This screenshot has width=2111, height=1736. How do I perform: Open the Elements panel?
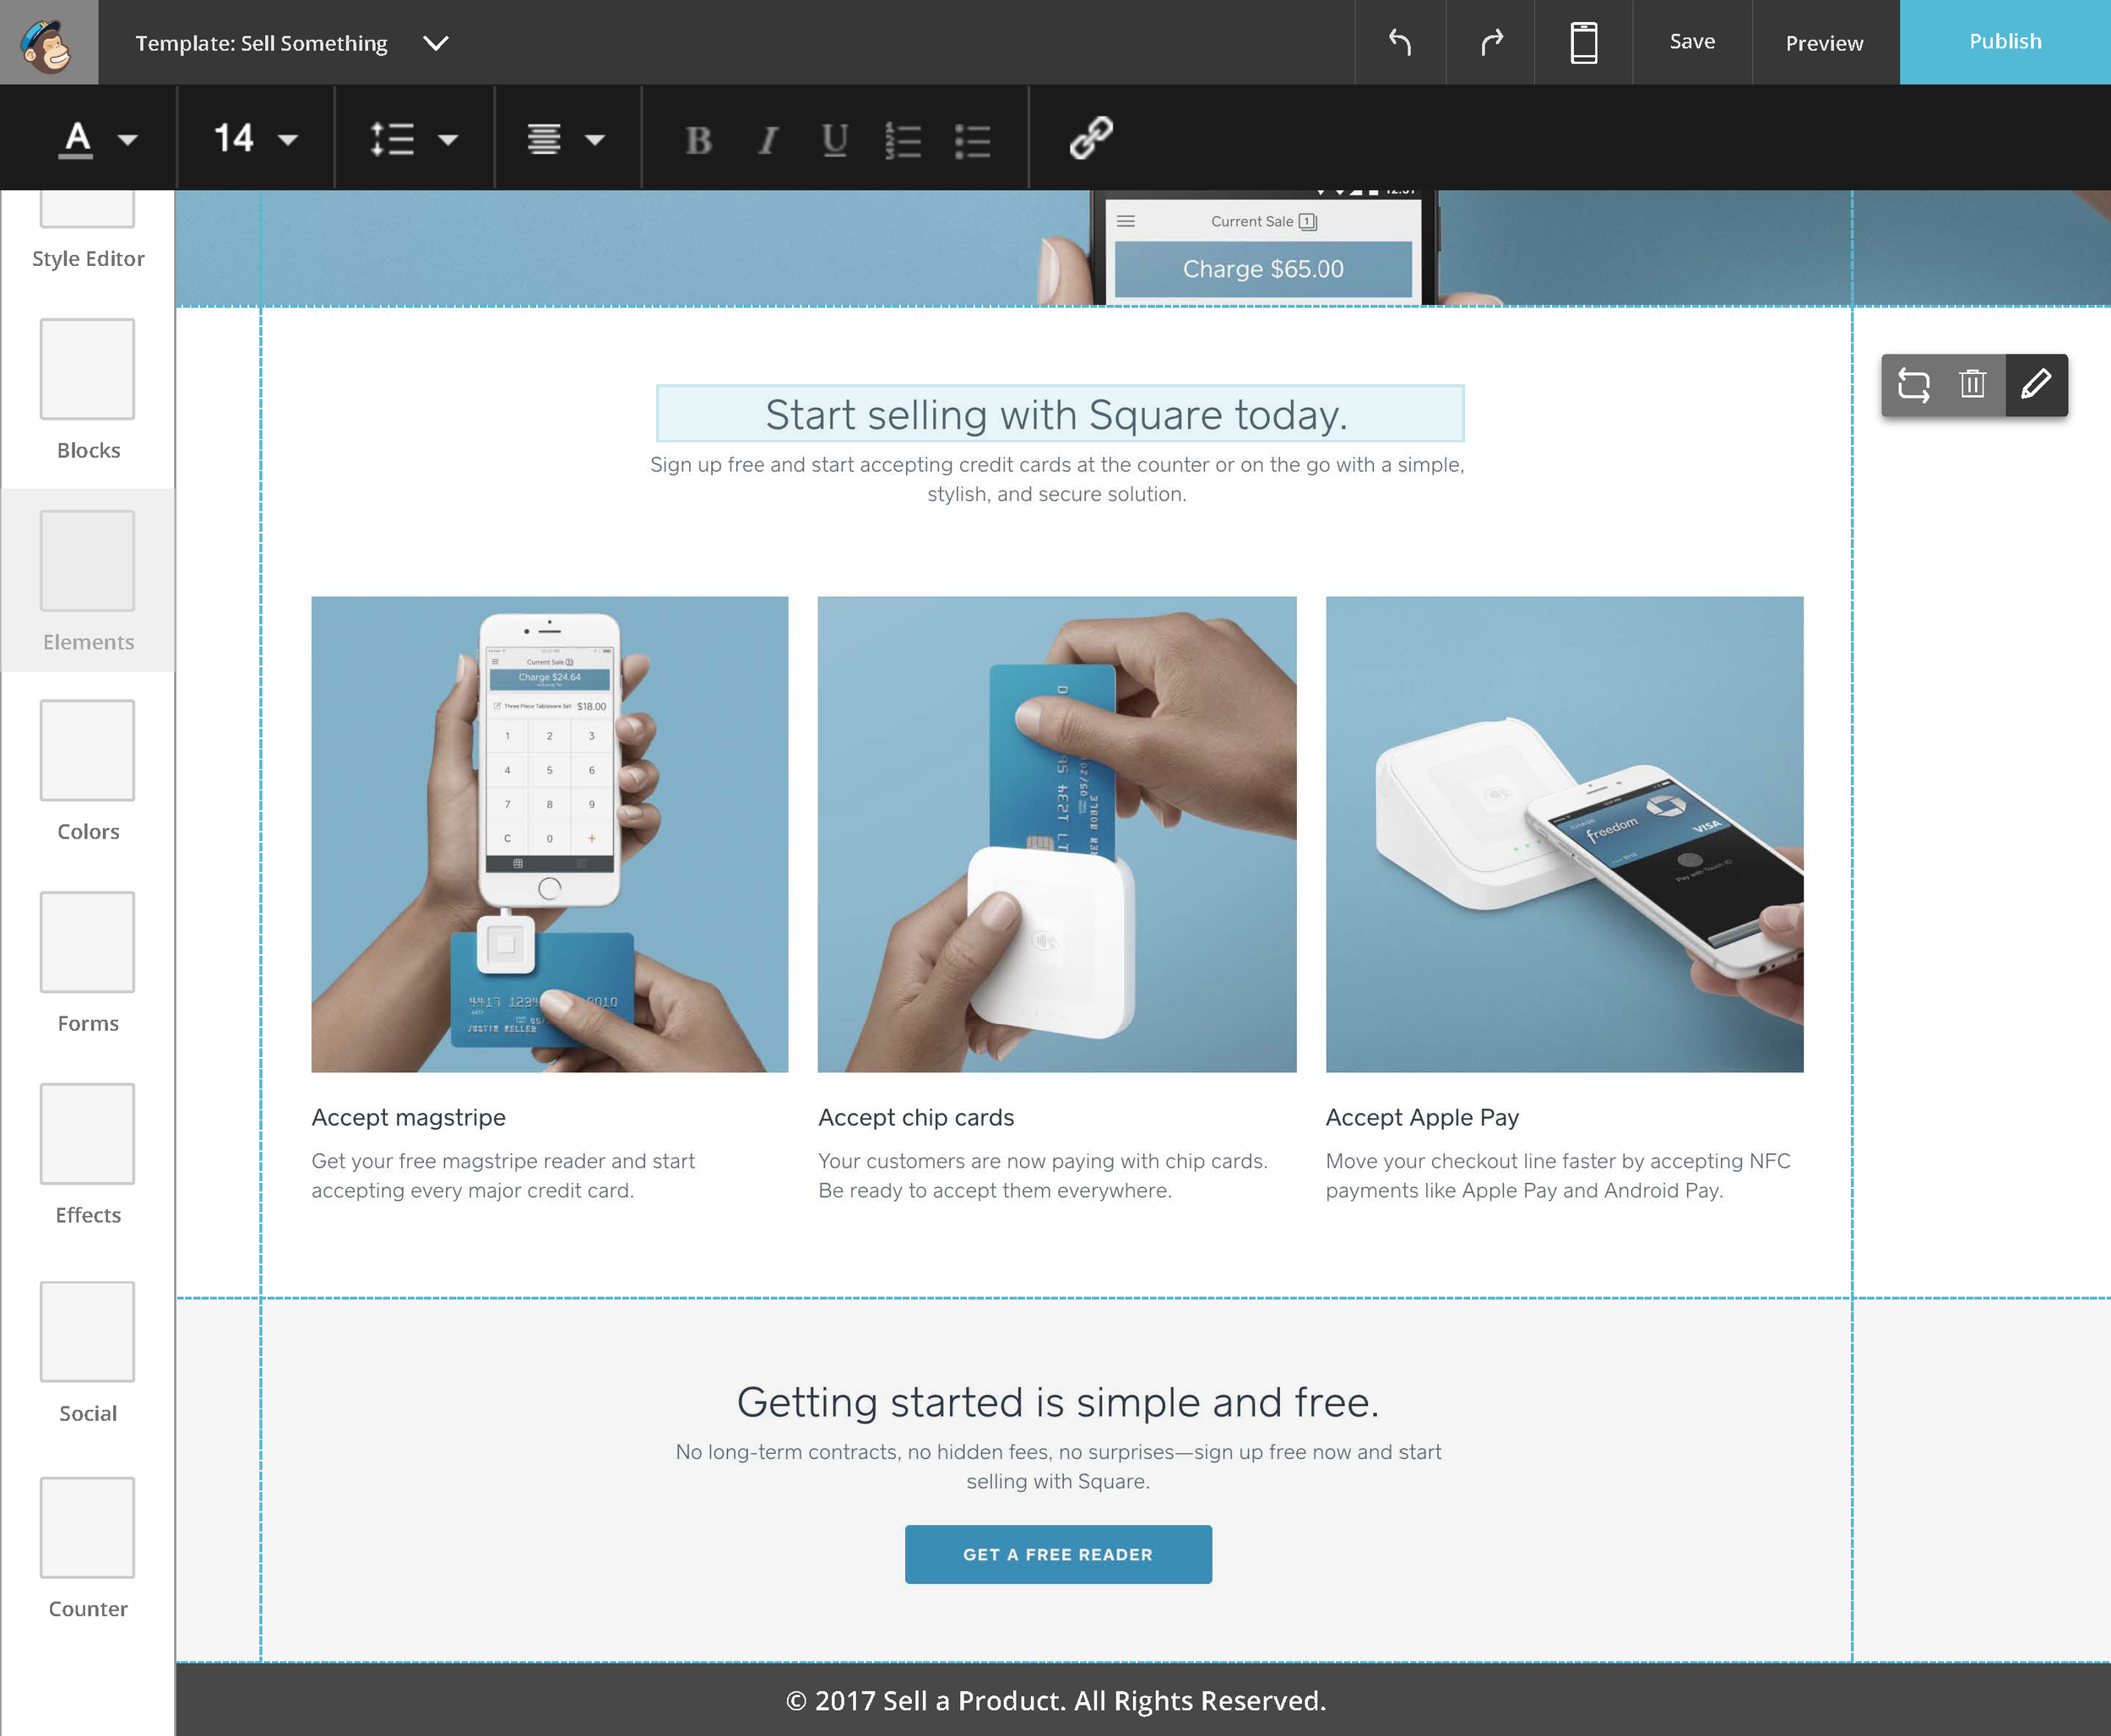[x=88, y=581]
